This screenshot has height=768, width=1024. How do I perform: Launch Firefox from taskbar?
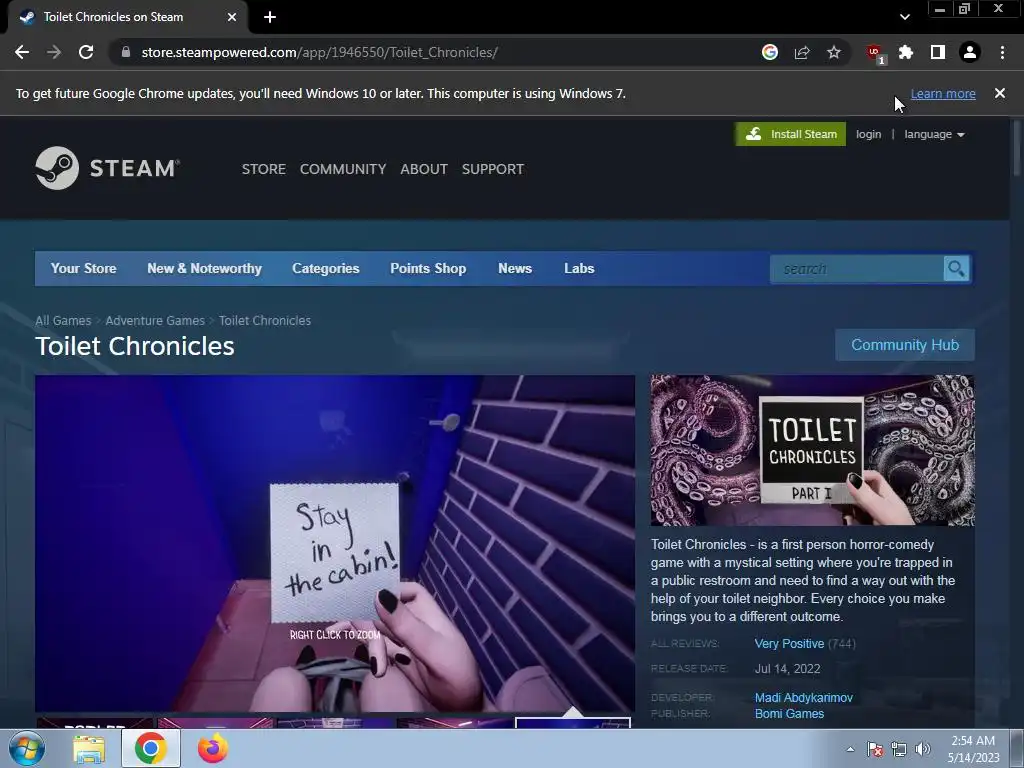[x=213, y=749]
